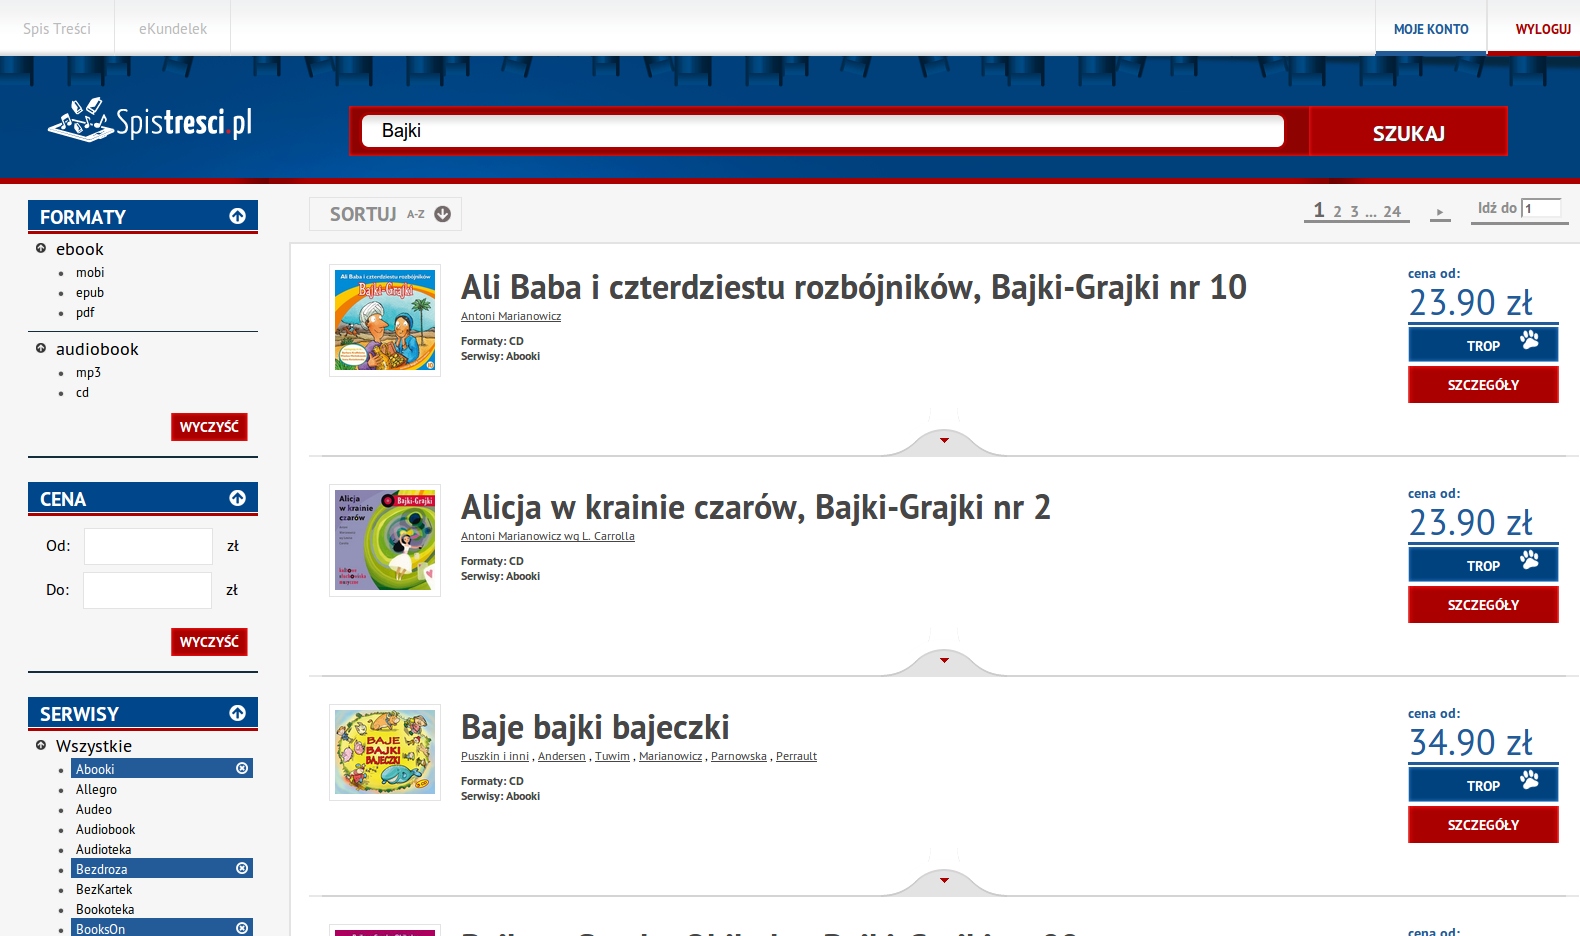Select the Wszystkie services option
This screenshot has height=936, width=1580.
click(x=93, y=746)
